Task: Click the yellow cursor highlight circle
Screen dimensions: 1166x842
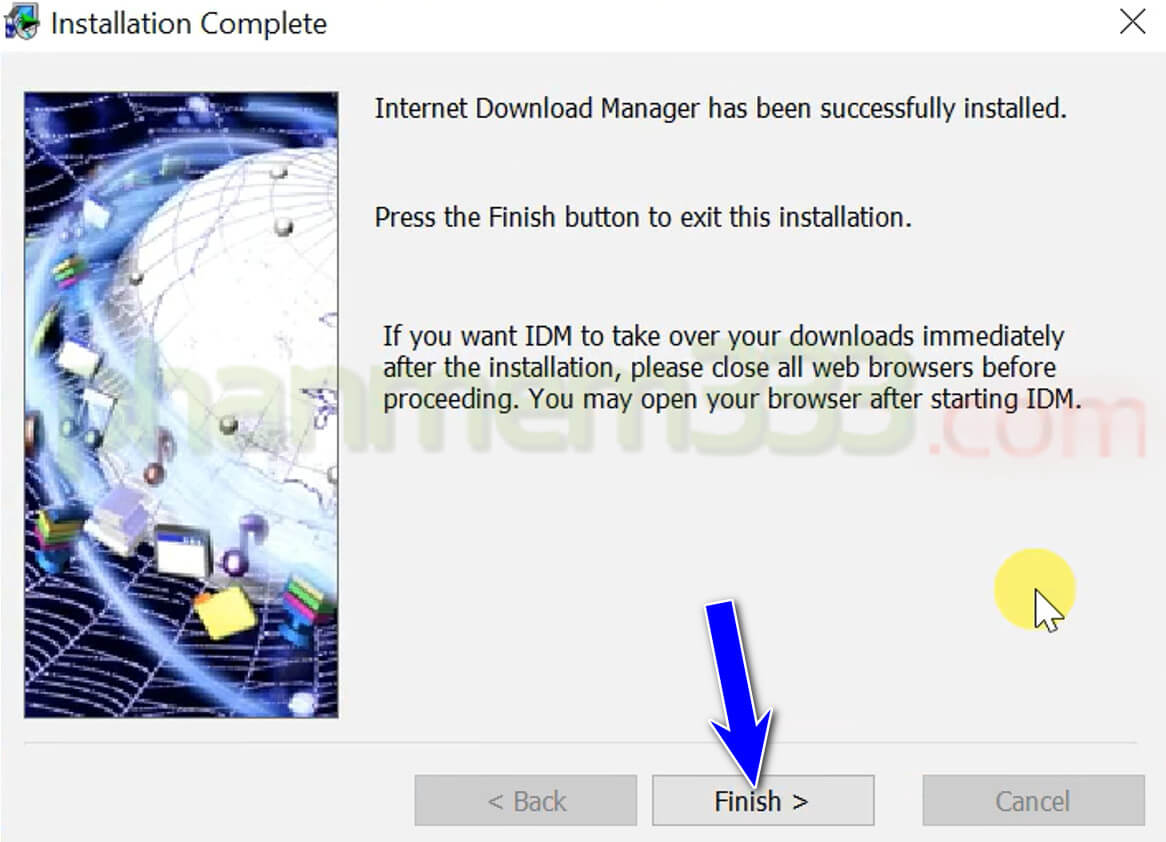Action: (1034, 589)
